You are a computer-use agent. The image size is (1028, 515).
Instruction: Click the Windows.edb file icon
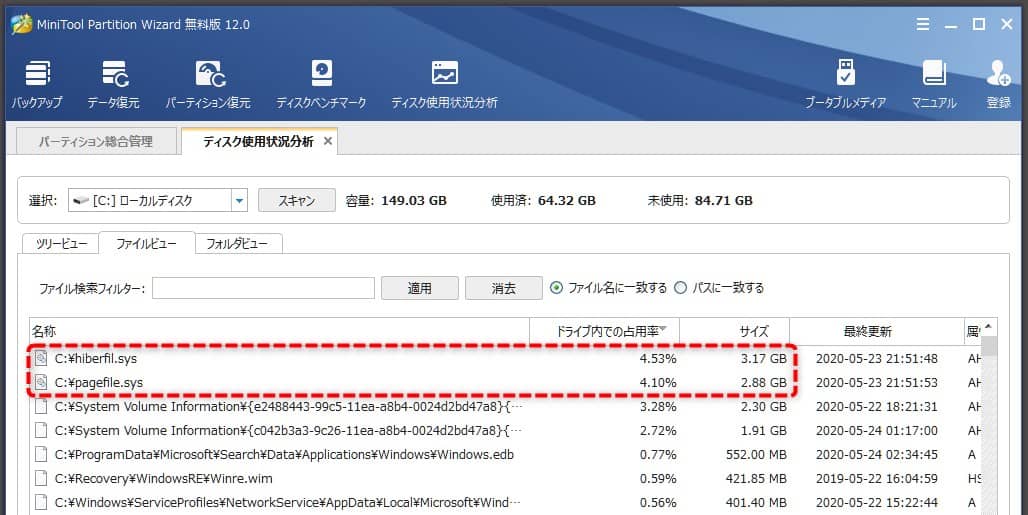point(41,454)
